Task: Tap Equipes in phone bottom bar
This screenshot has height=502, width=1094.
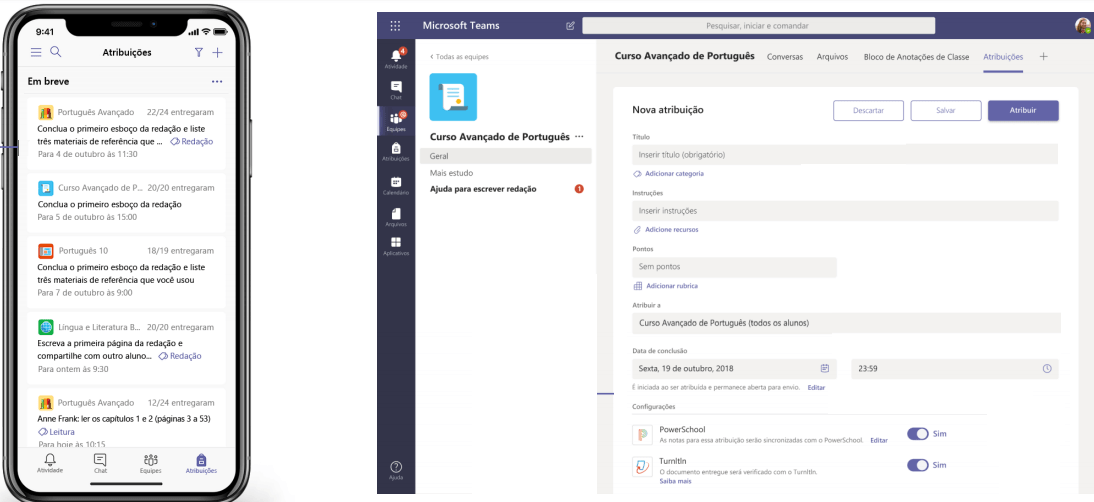Action: (x=151, y=464)
